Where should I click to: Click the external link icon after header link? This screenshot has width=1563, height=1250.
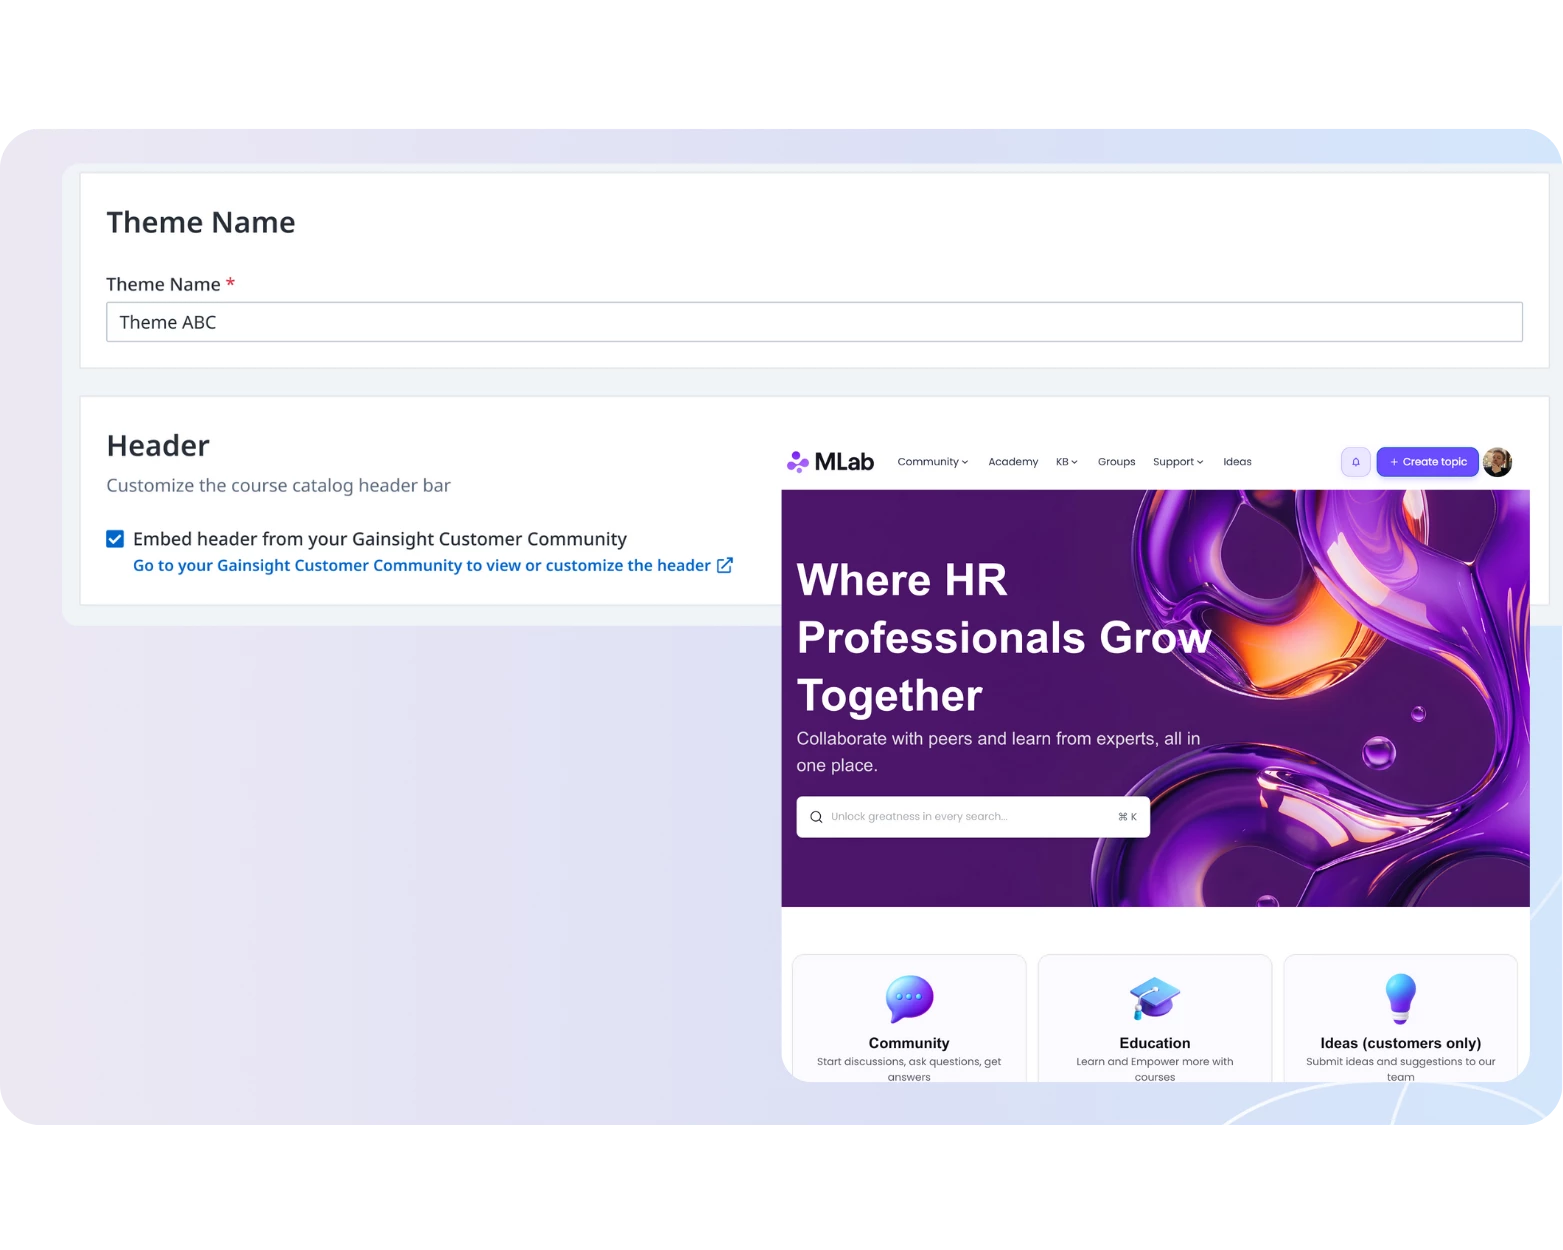725,565
